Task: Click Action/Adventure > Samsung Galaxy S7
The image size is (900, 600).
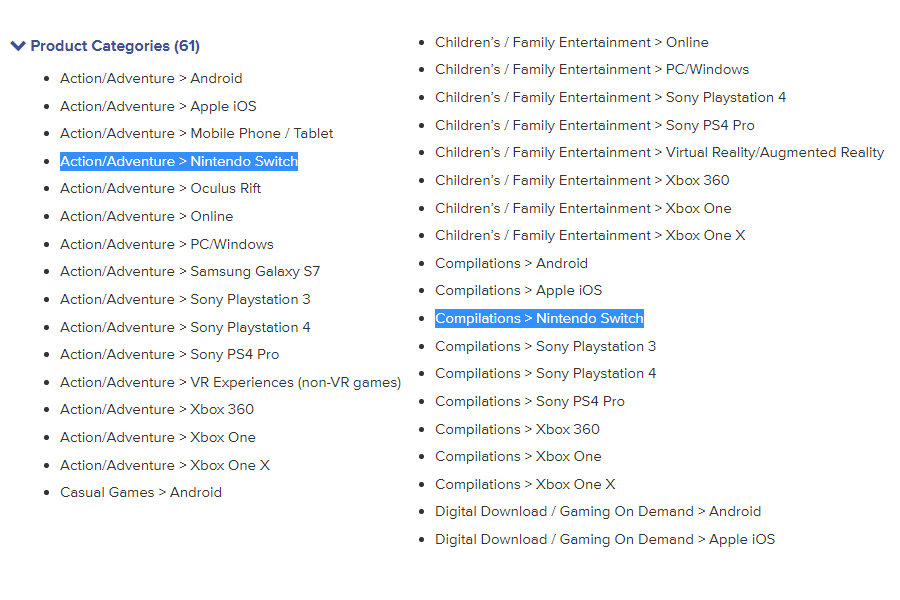Action: (x=190, y=271)
